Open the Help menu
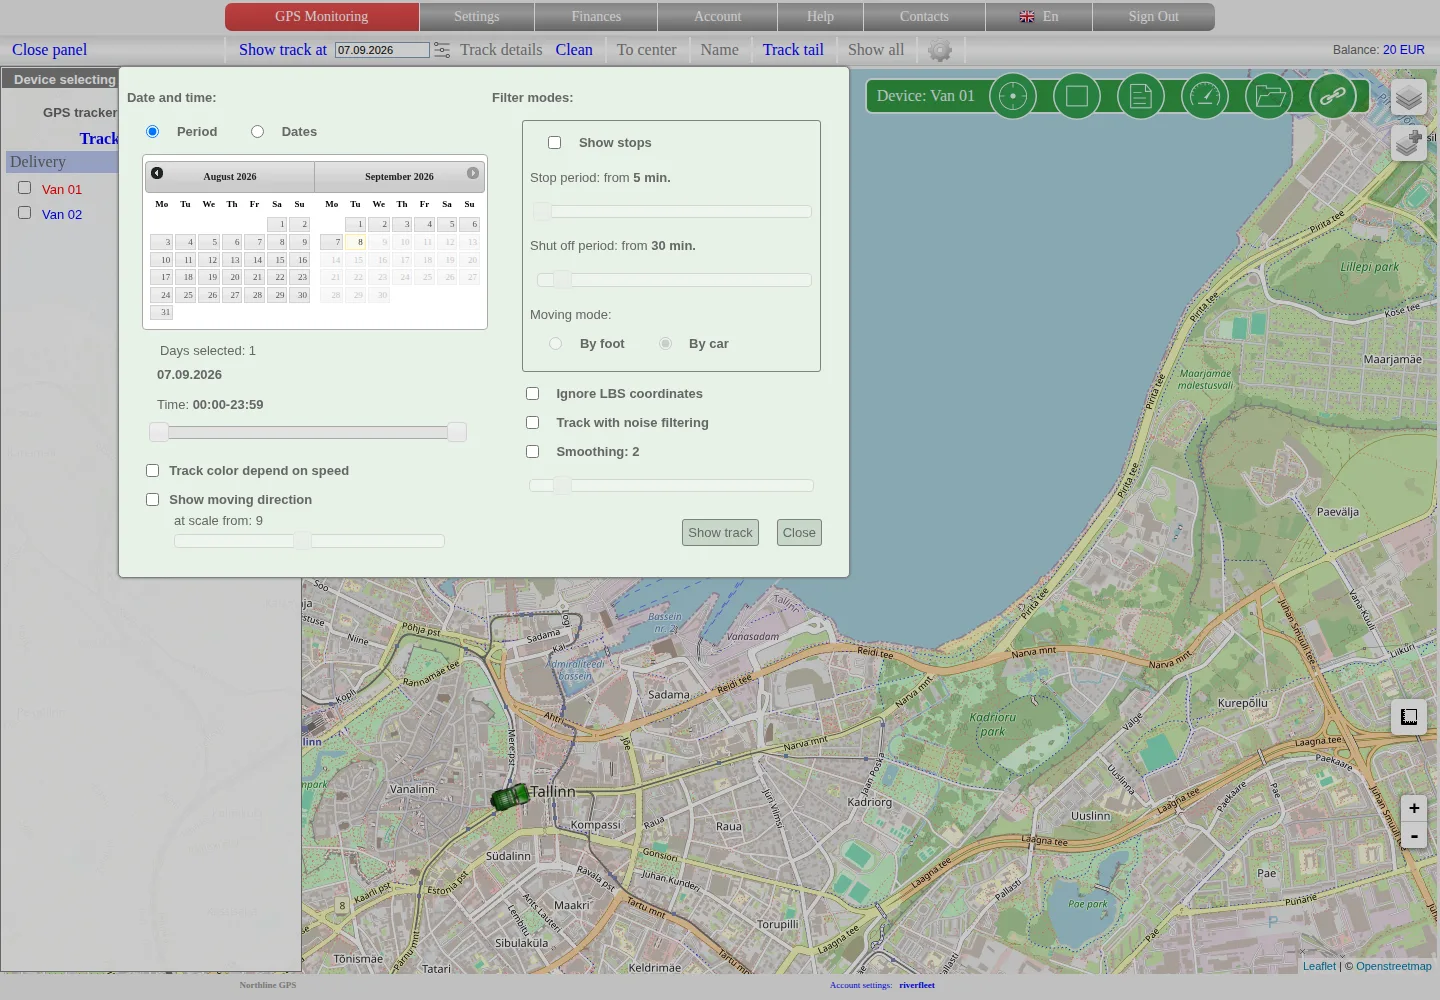 coord(820,17)
